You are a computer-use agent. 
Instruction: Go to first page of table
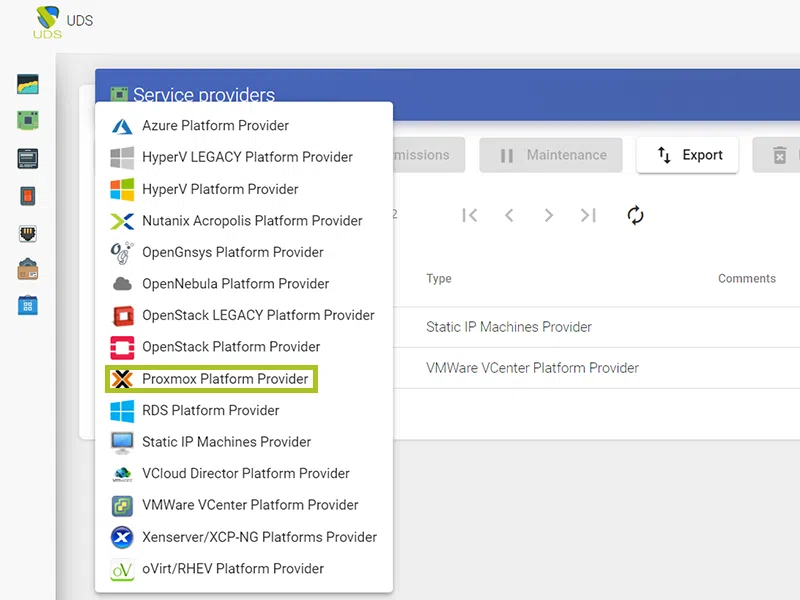469,215
